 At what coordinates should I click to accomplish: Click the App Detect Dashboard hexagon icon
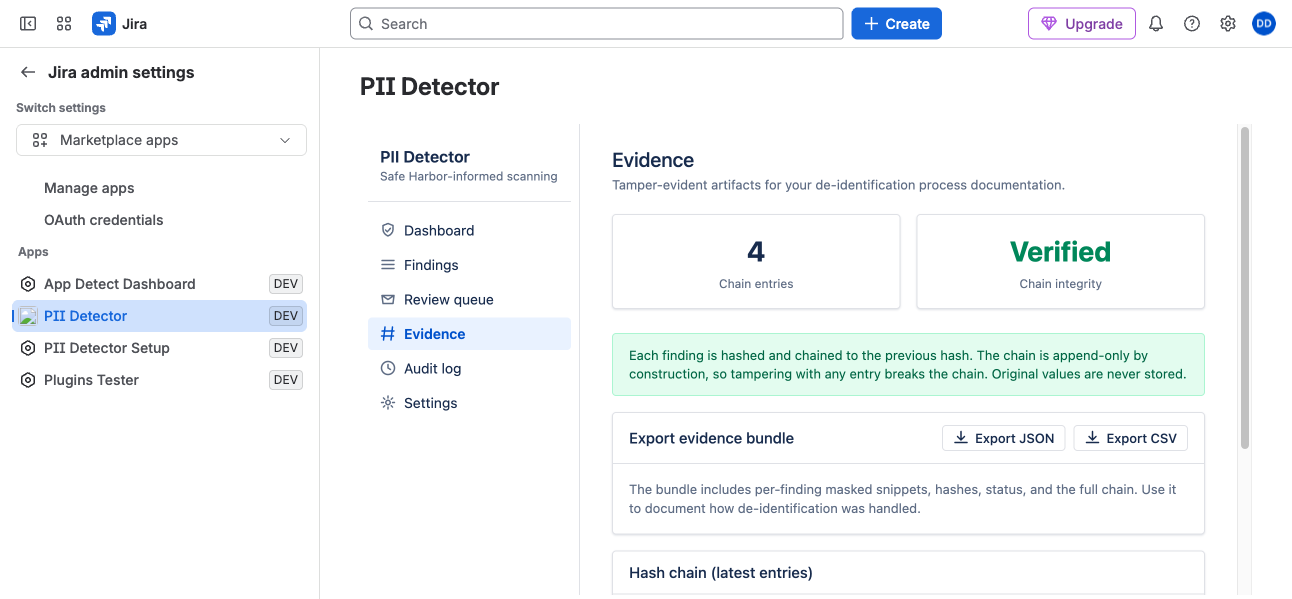click(x=28, y=284)
